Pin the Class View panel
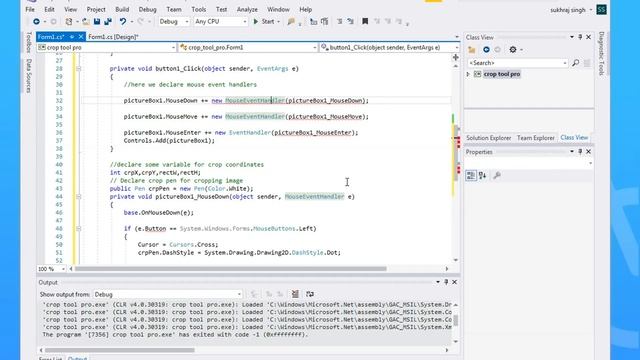The height and width of the screenshot is (360, 640). click(x=580, y=37)
